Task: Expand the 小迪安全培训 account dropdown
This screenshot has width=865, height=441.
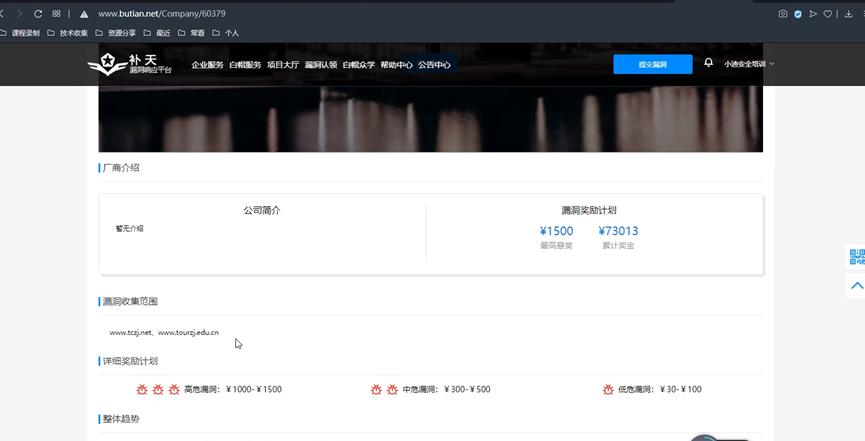Action: coord(749,64)
